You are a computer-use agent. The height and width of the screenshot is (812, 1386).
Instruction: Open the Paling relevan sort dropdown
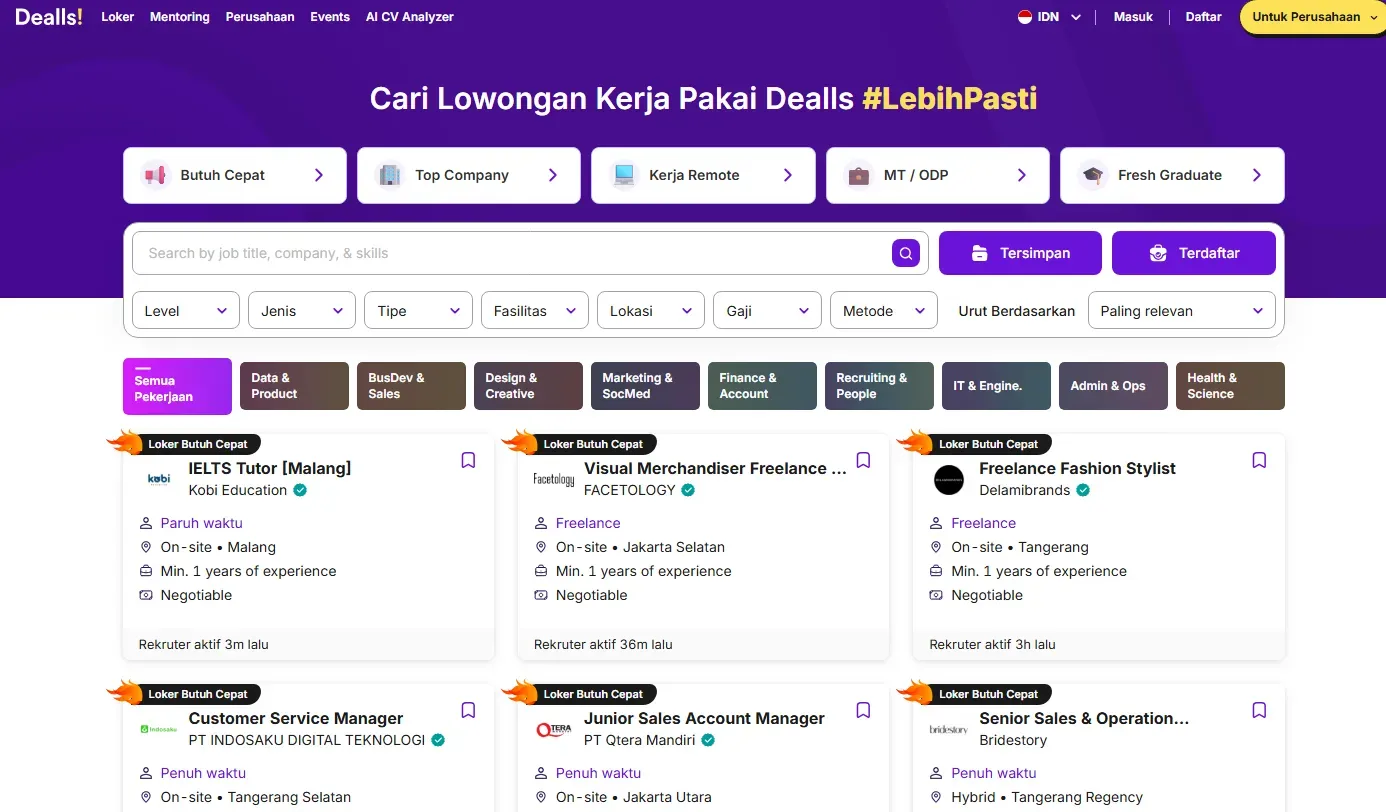(1182, 310)
